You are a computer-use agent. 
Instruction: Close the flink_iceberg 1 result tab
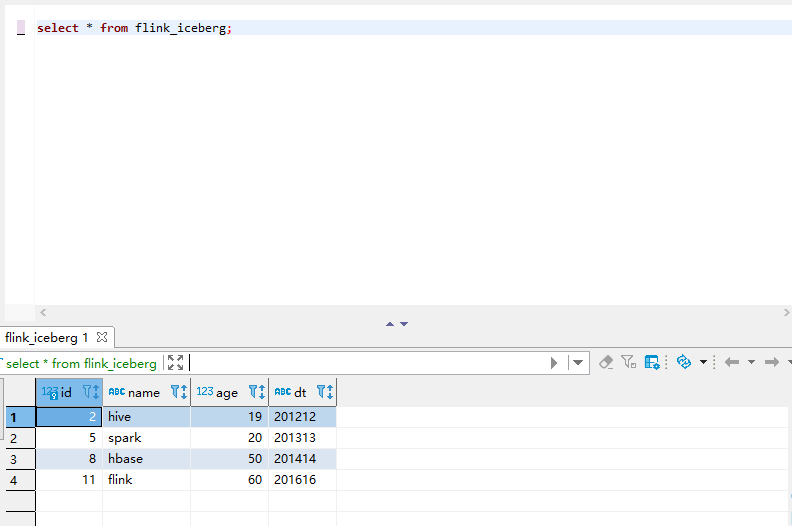point(102,338)
